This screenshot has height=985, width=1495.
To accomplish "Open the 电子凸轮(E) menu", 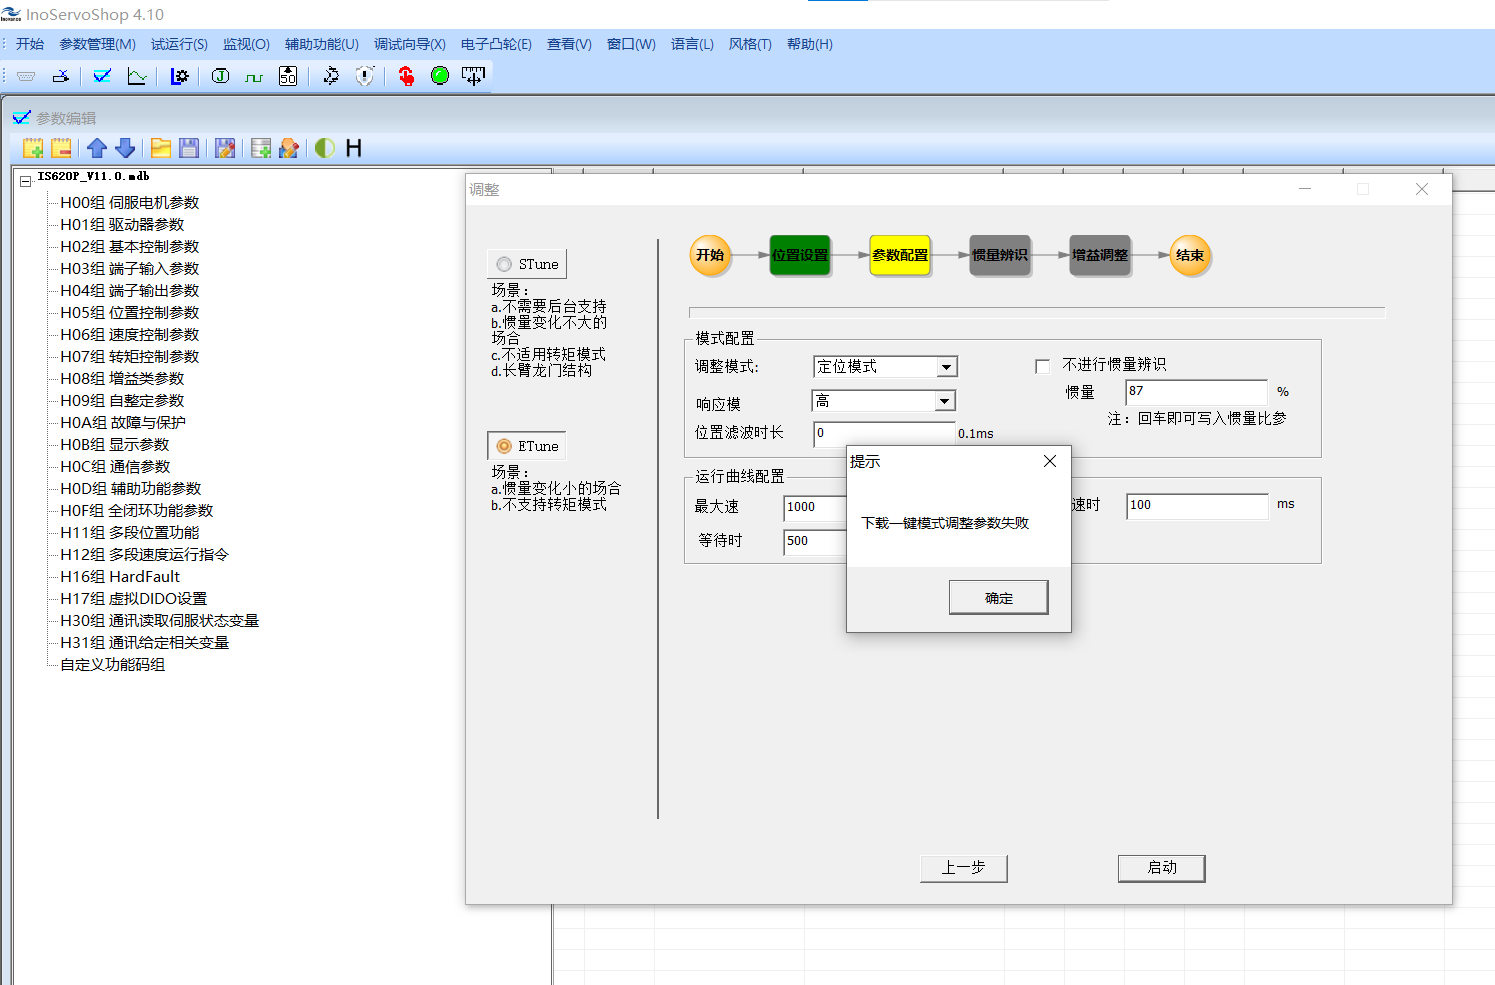I will pyautogui.click(x=497, y=44).
